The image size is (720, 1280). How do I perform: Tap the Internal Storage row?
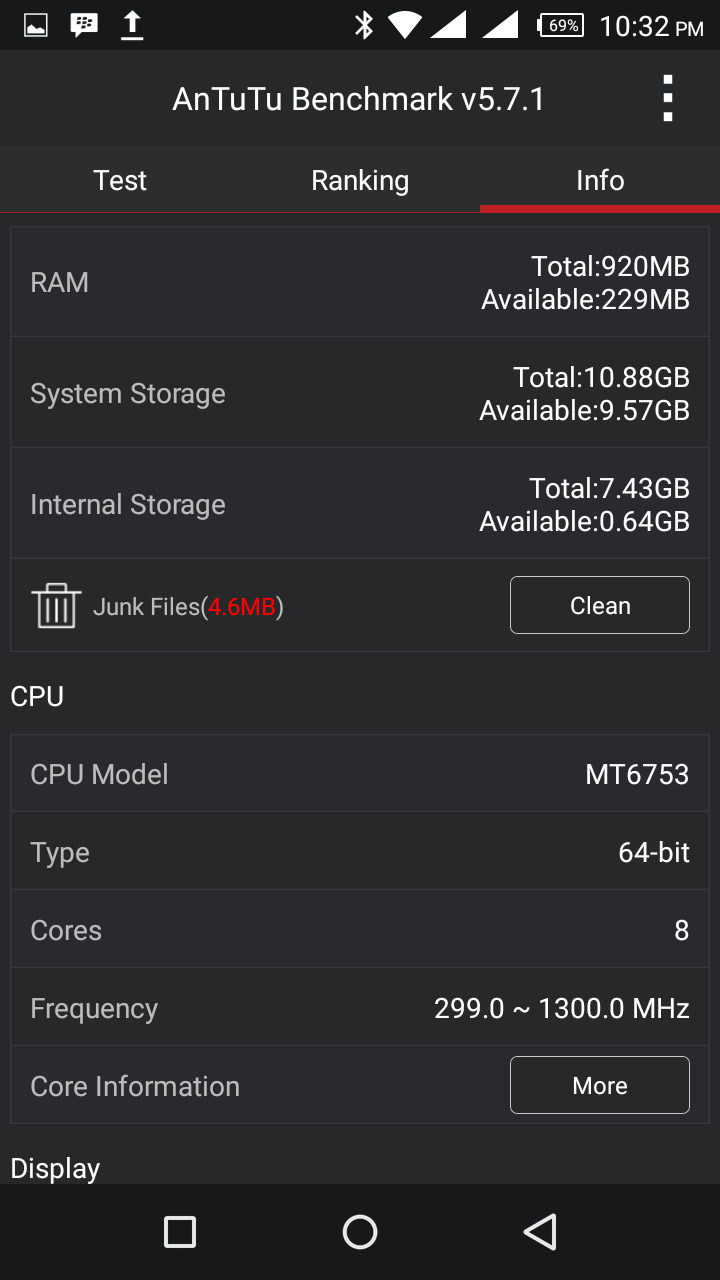pyautogui.click(x=360, y=504)
